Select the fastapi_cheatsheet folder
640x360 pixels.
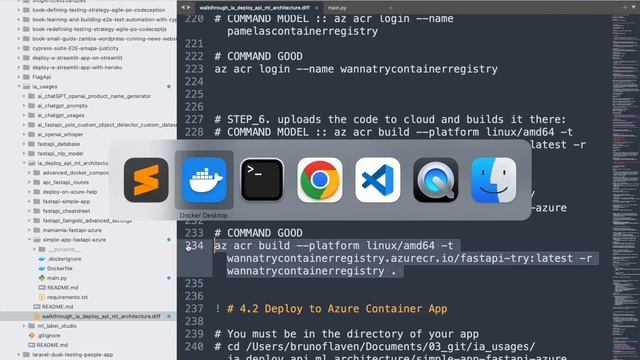pos(67,211)
